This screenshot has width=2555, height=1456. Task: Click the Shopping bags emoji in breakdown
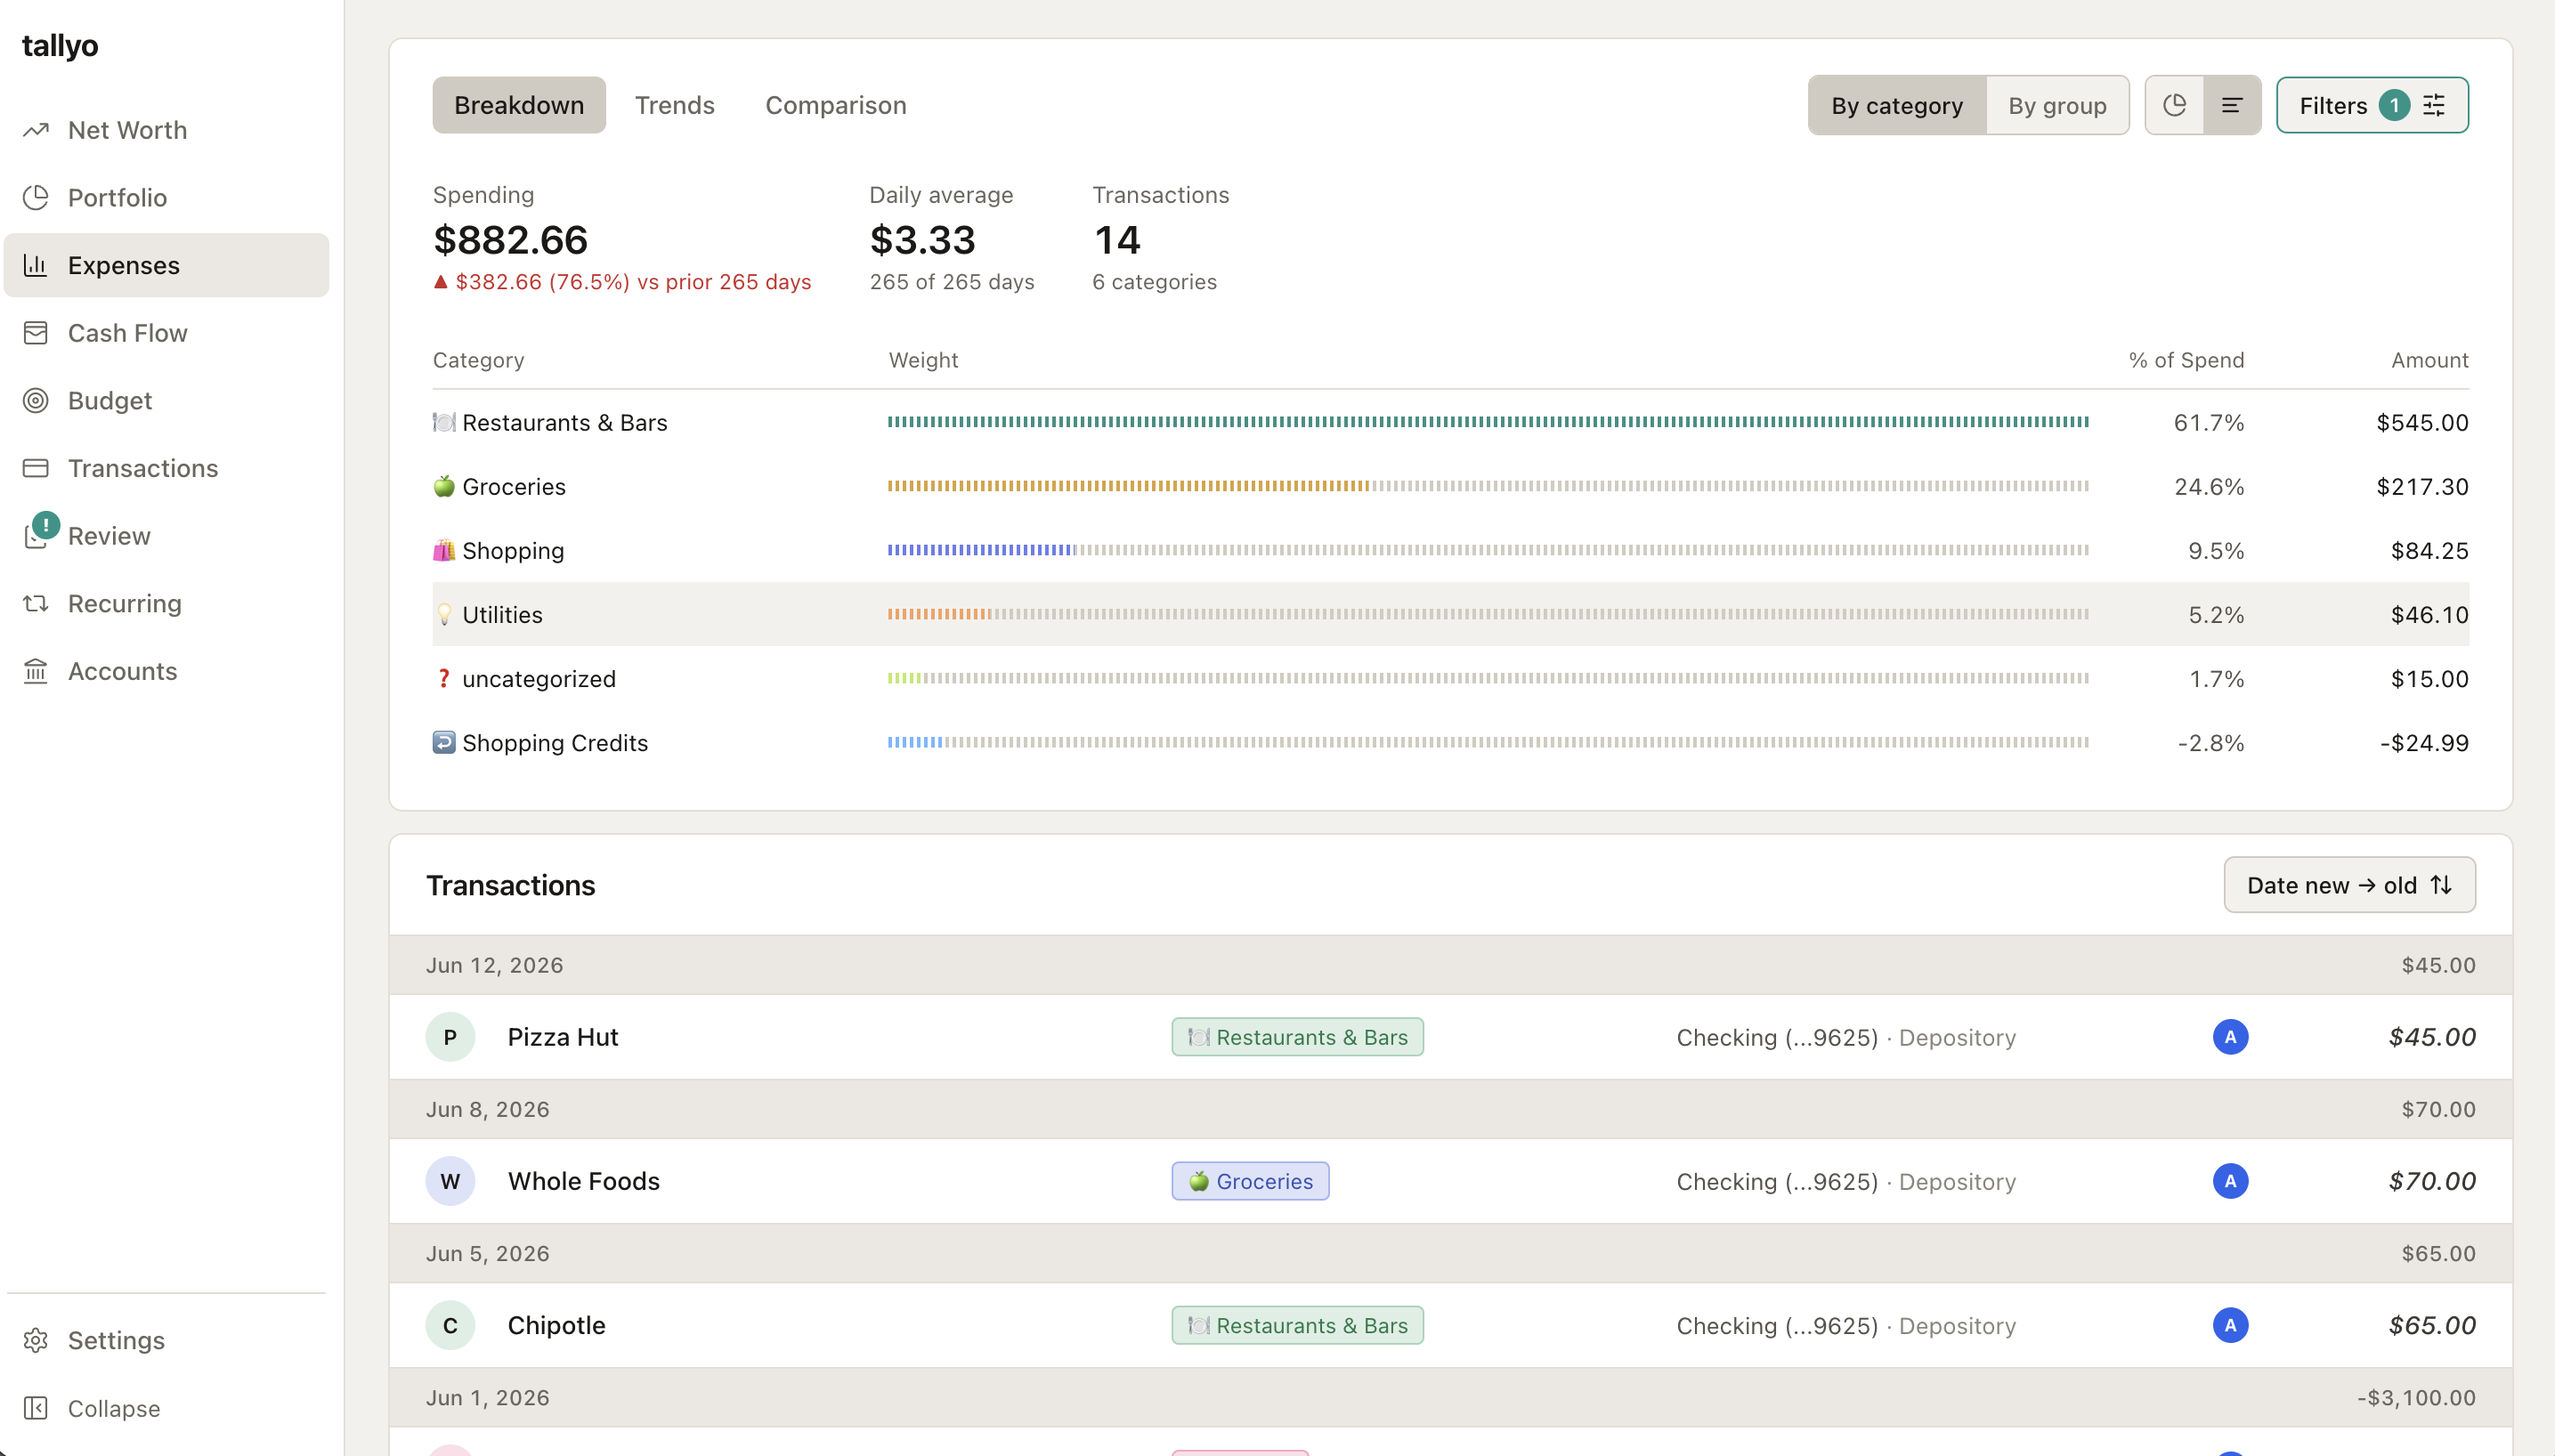click(x=444, y=550)
